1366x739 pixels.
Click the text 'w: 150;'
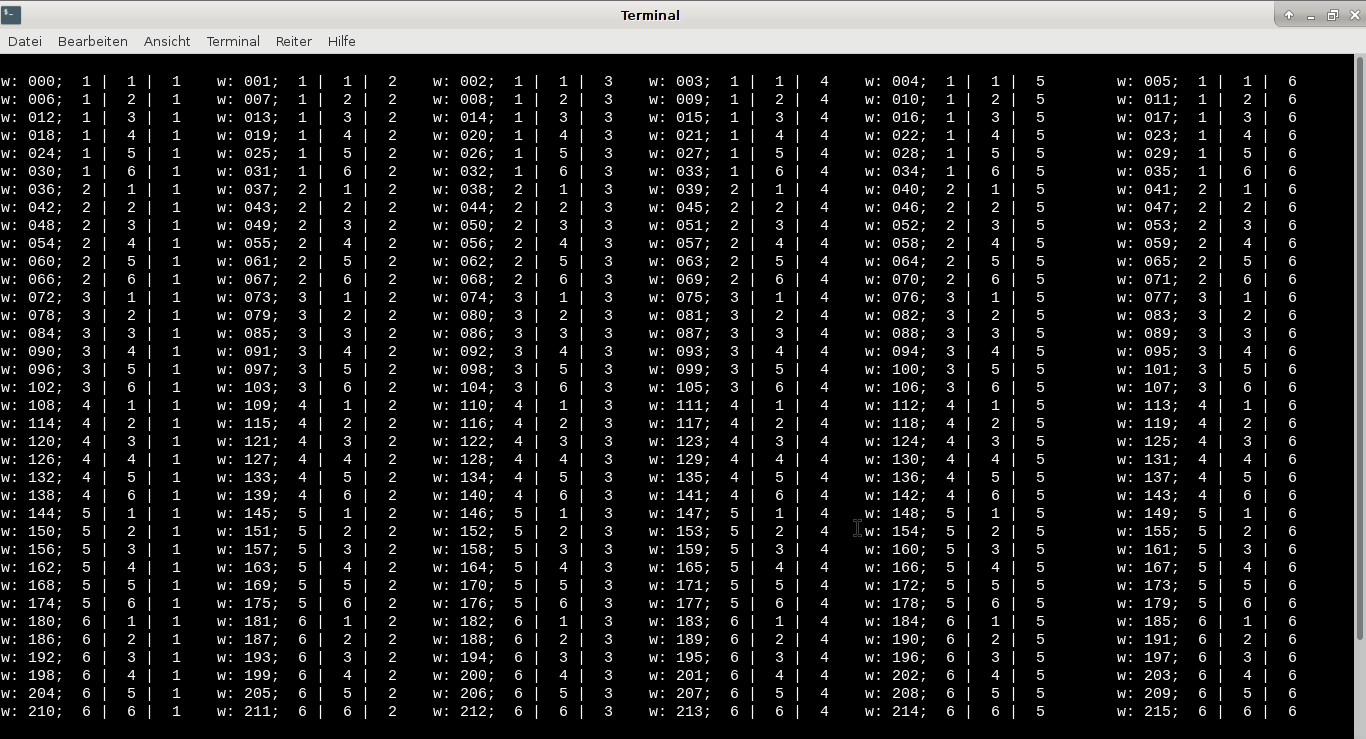point(31,531)
